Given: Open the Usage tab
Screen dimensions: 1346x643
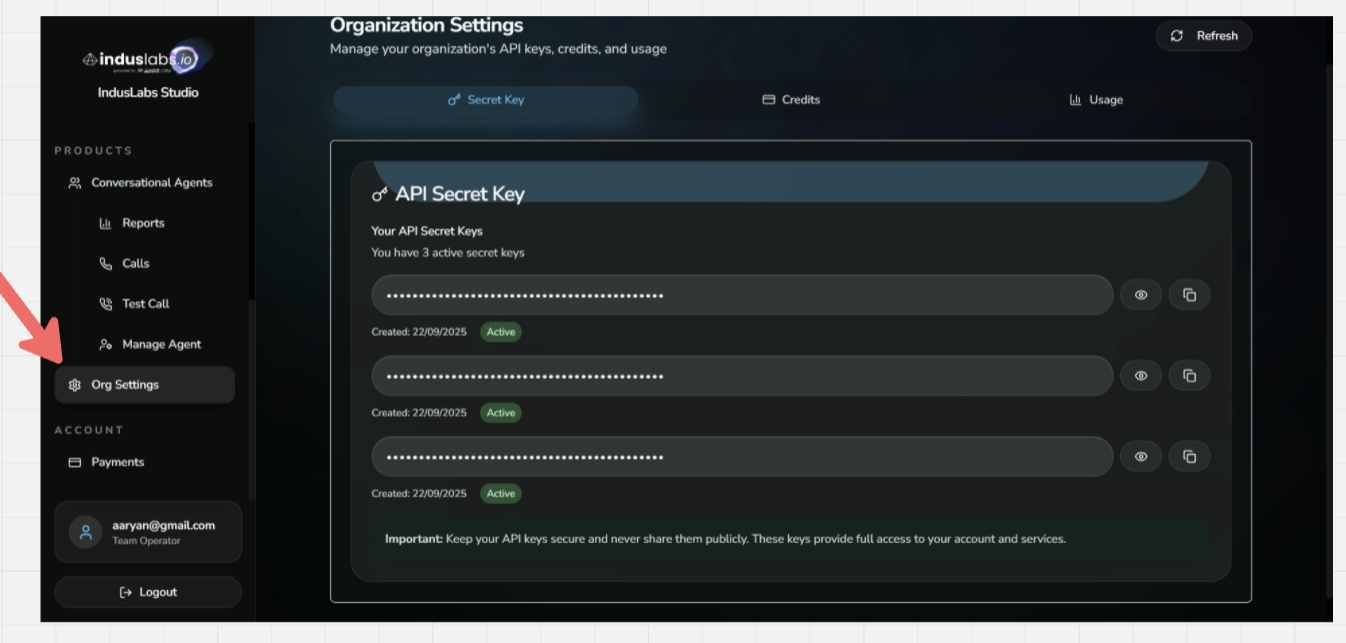Looking at the screenshot, I should (x=1095, y=100).
